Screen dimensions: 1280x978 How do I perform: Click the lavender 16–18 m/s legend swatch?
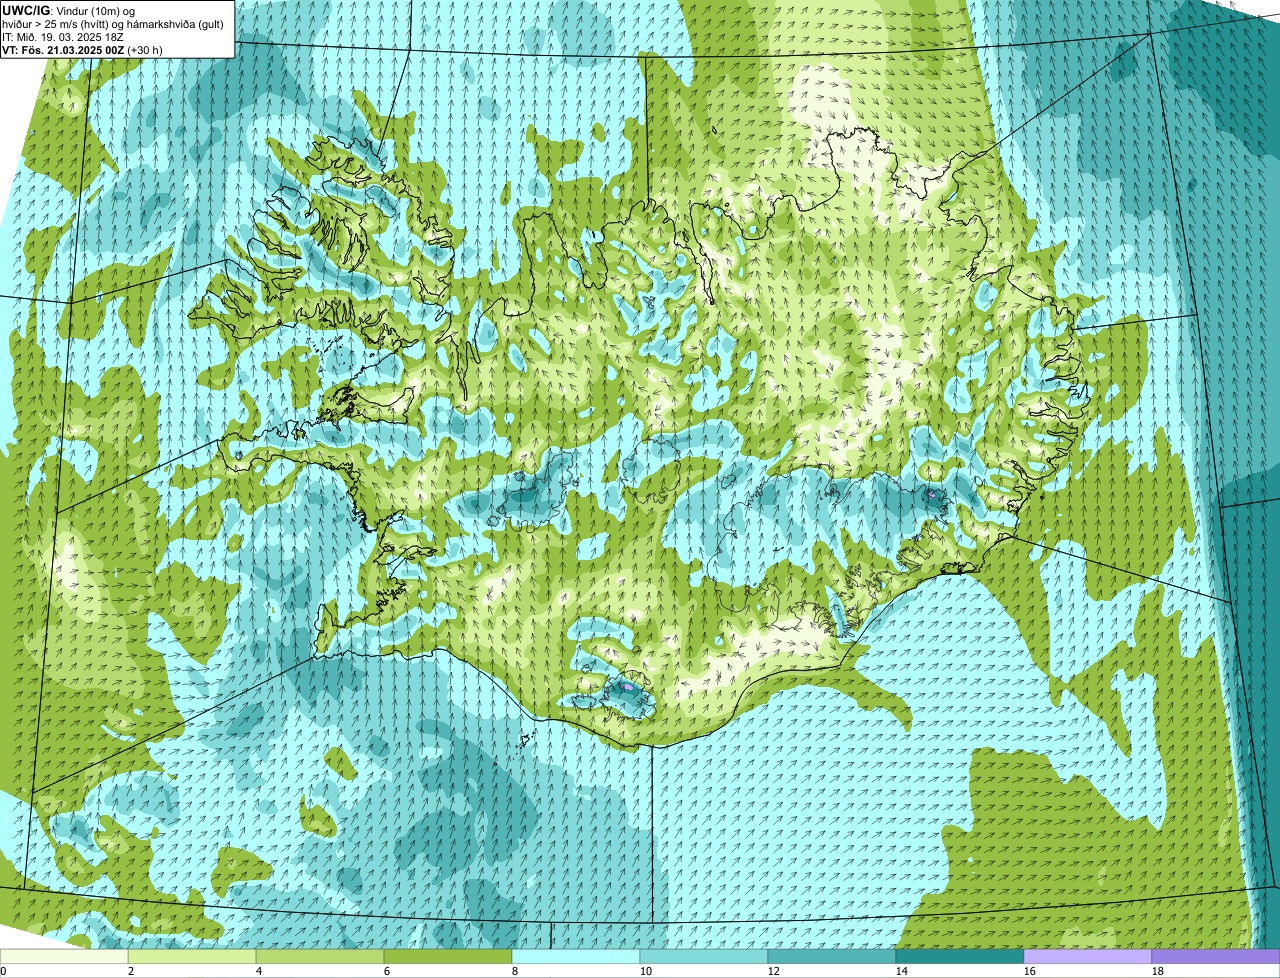[1088, 956]
